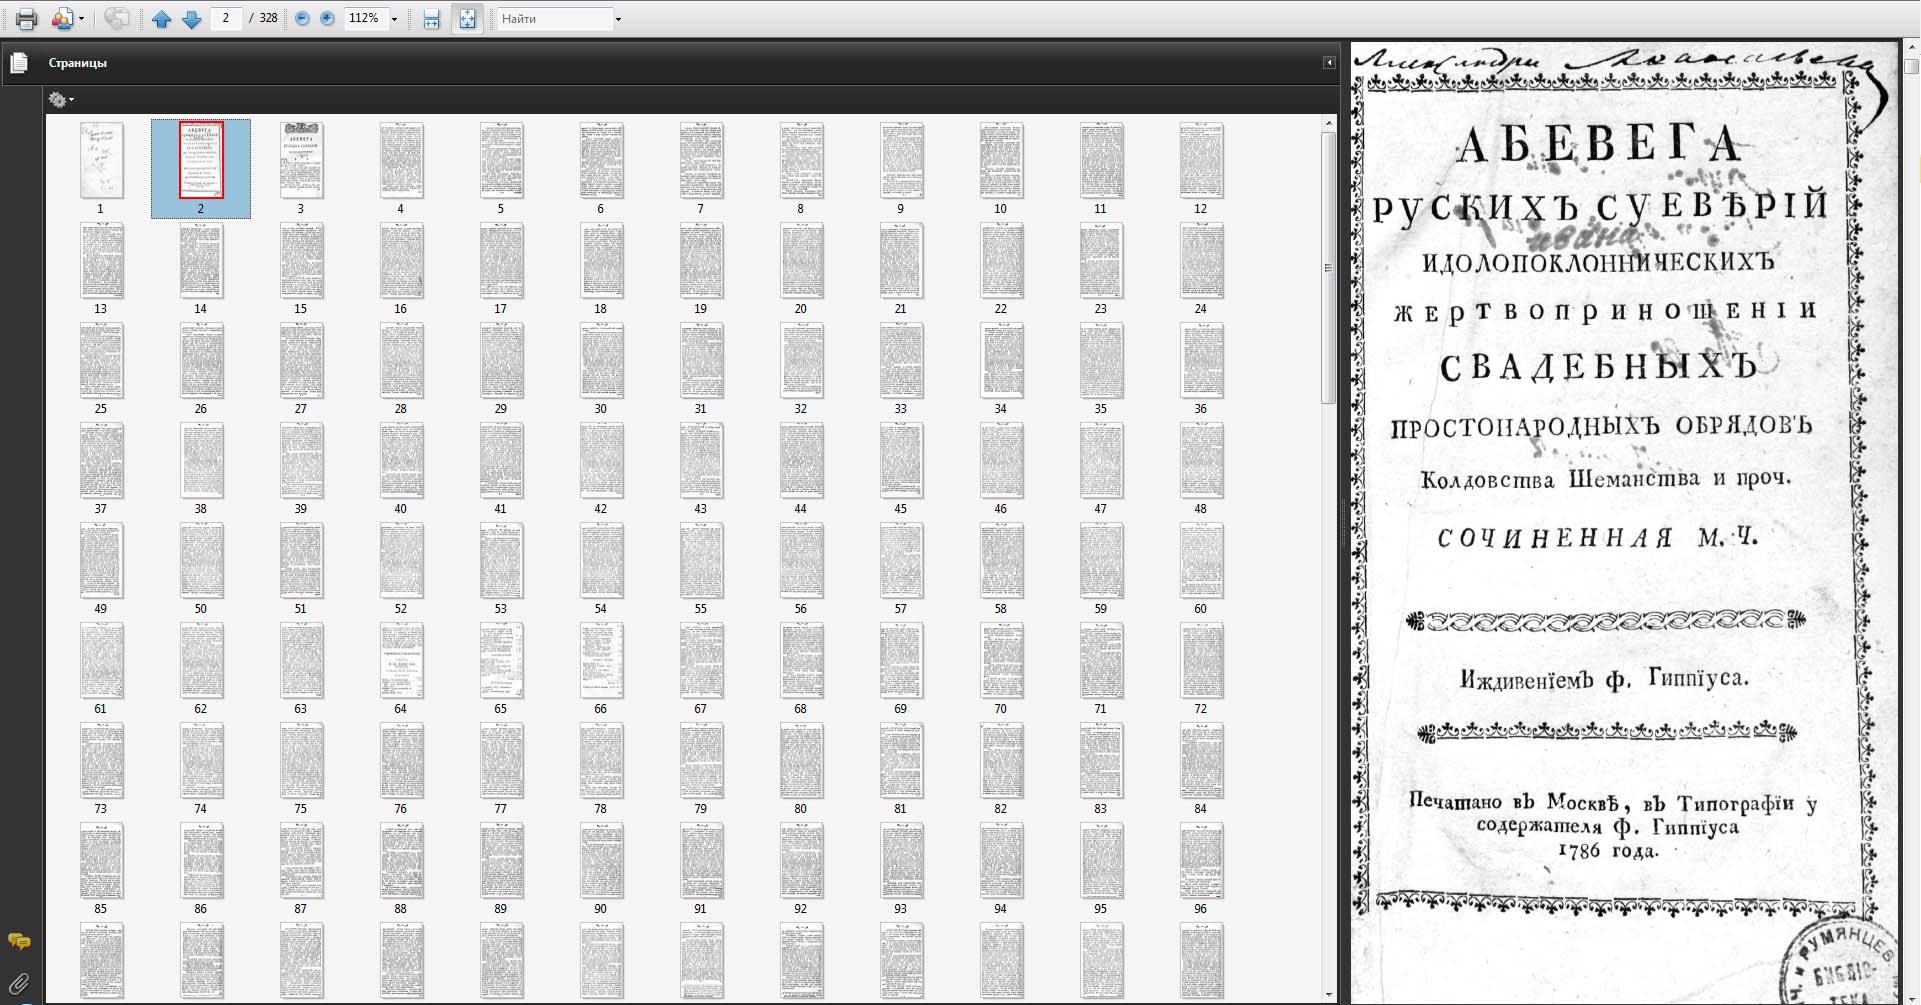
Task: Open page thumbnail 66
Action: point(601,660)
